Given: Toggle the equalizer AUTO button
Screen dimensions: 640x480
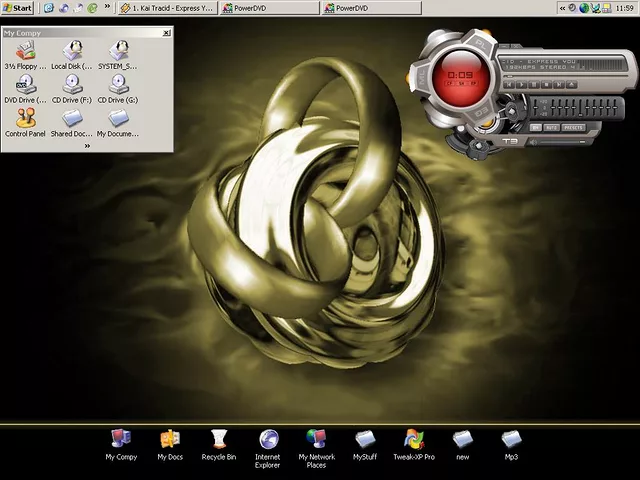Looking at the screenshot, I should (551, 128).
